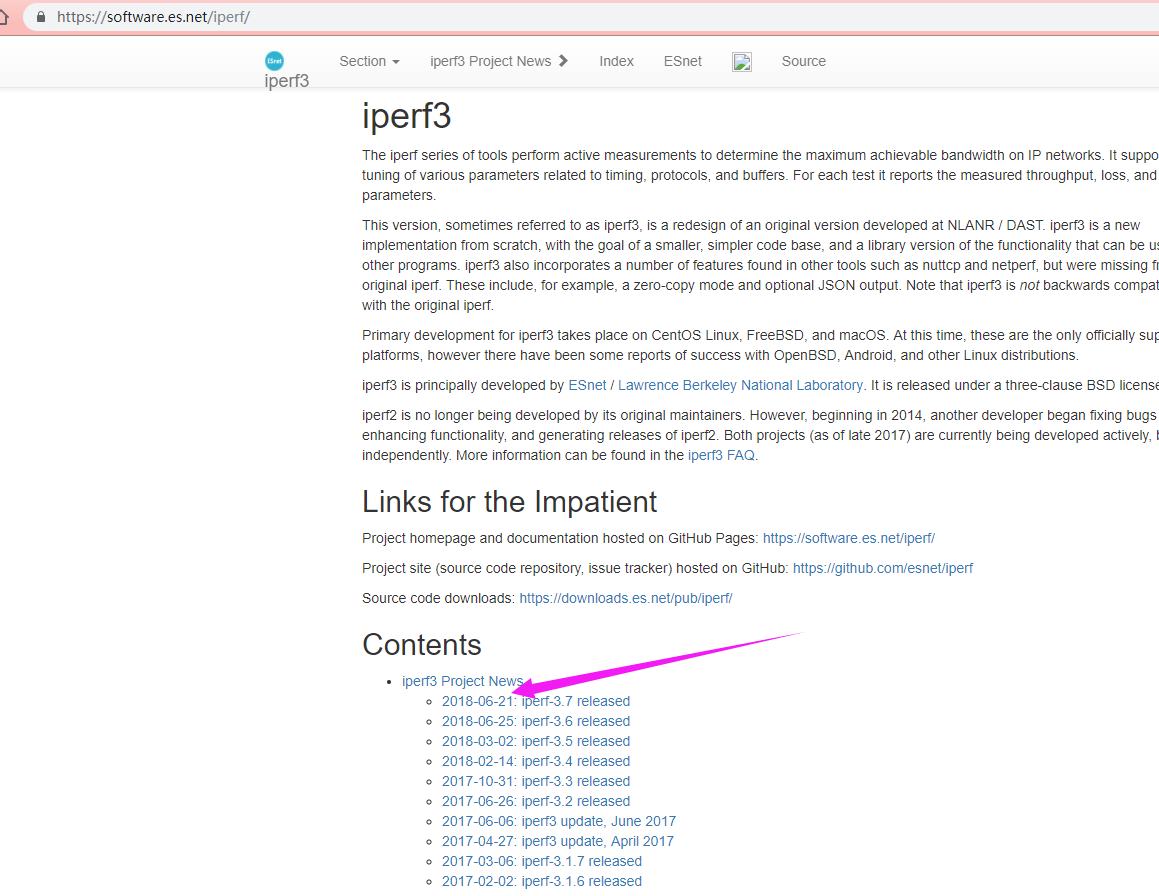Open the GitHub project repository link

click(882, 568)
